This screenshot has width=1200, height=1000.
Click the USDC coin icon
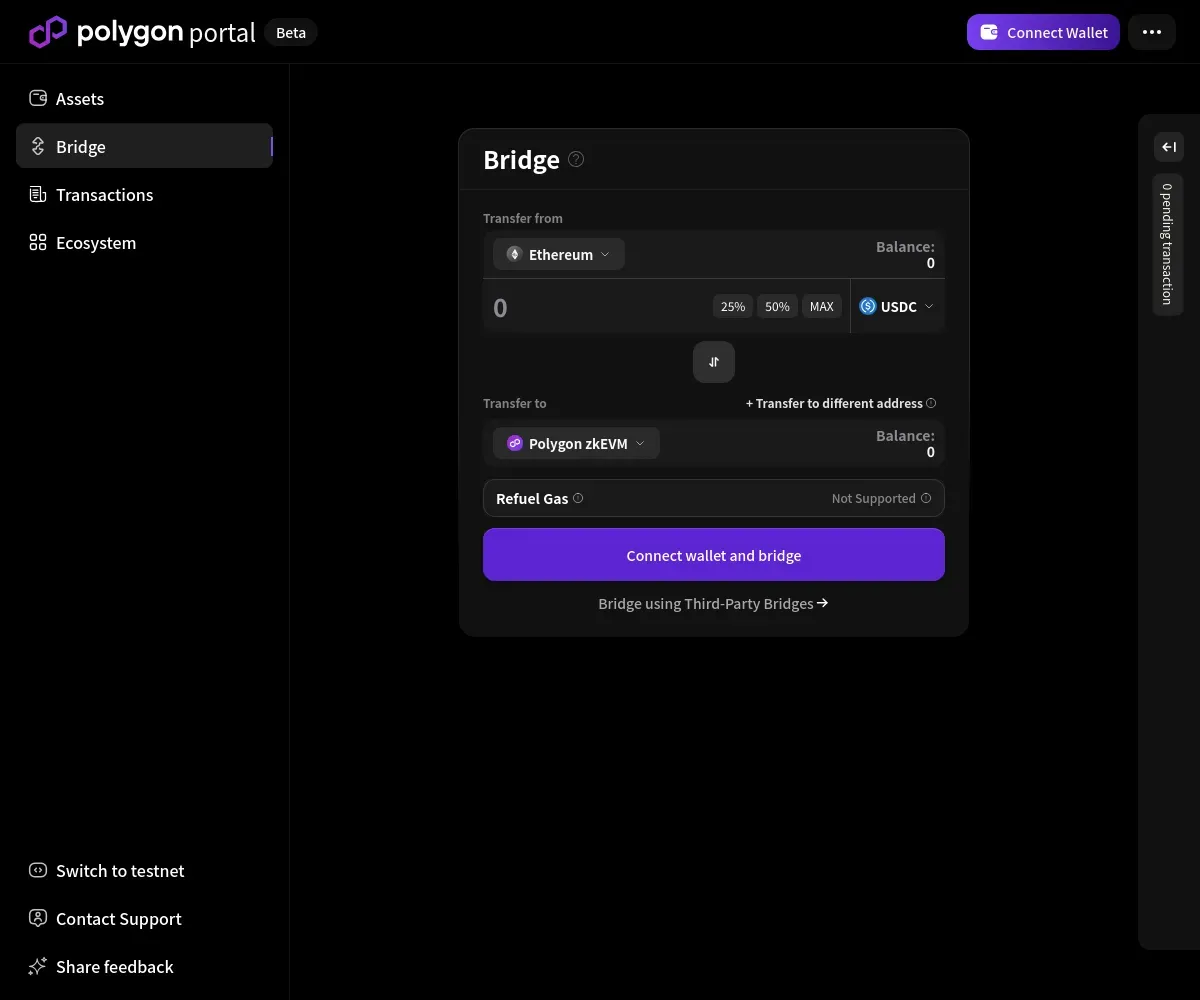tap(868, 306)
